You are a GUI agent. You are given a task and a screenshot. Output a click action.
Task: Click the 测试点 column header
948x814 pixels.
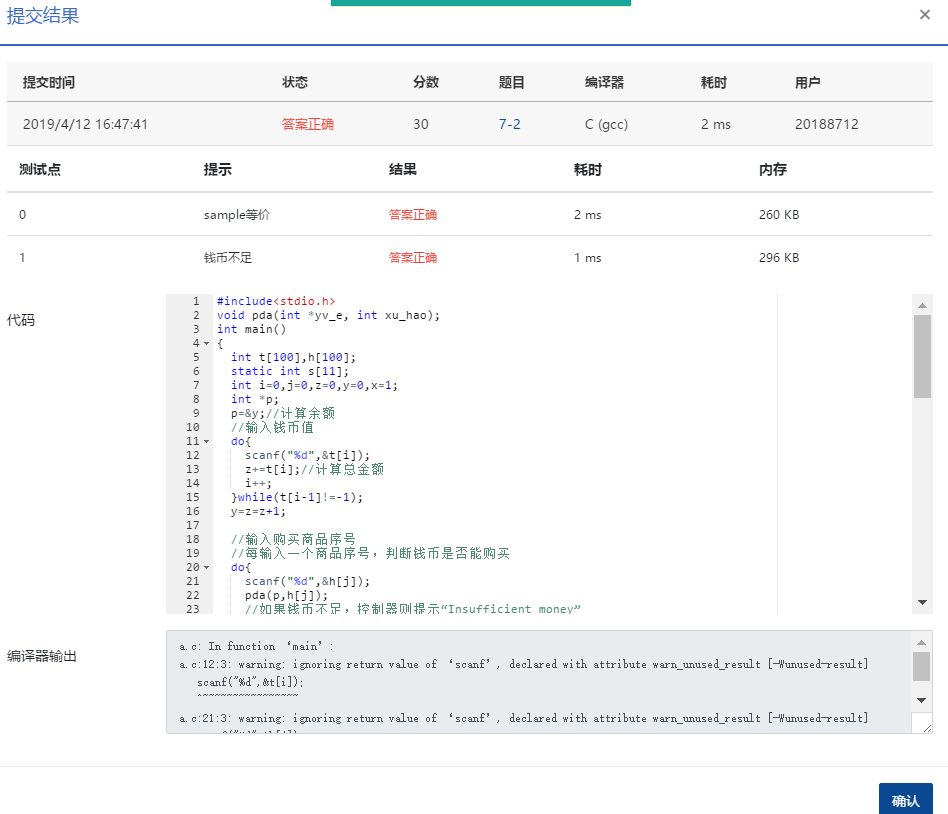pos(40,169)
